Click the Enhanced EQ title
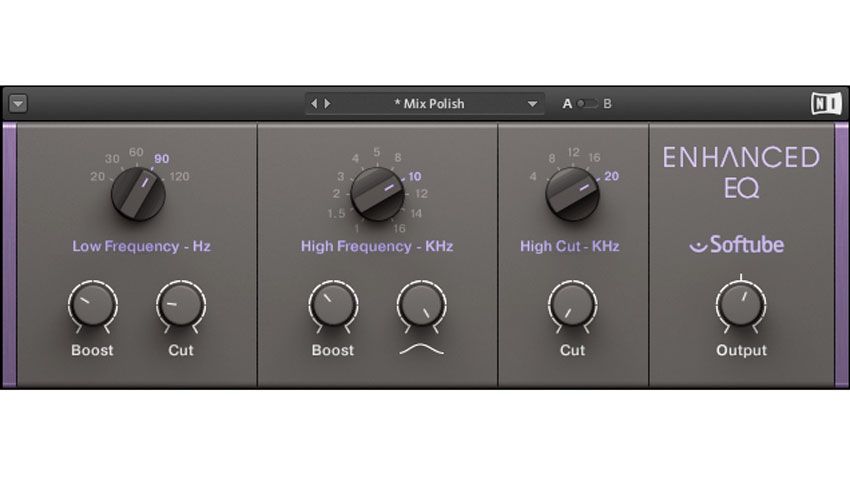The height and width of the screenshot is (478, 850). [741, 172]
